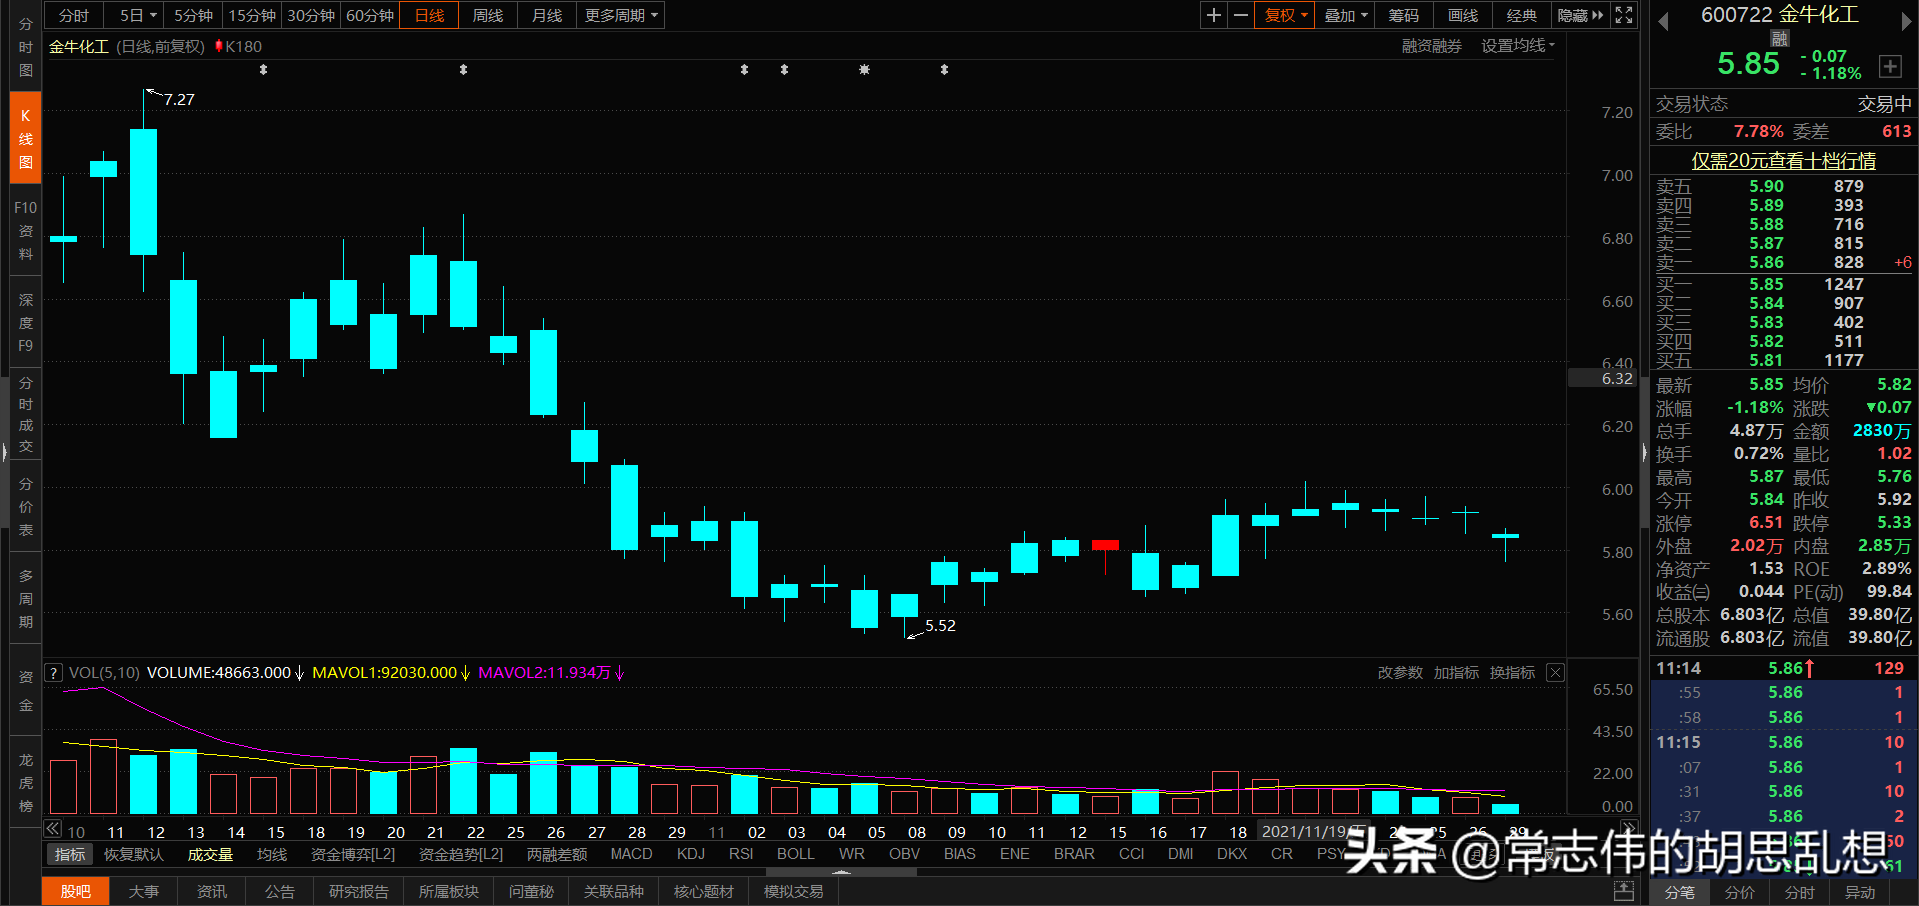Expand the 更多周期 dropdown
Screen dimensions: 1919x906
(619, 15)
